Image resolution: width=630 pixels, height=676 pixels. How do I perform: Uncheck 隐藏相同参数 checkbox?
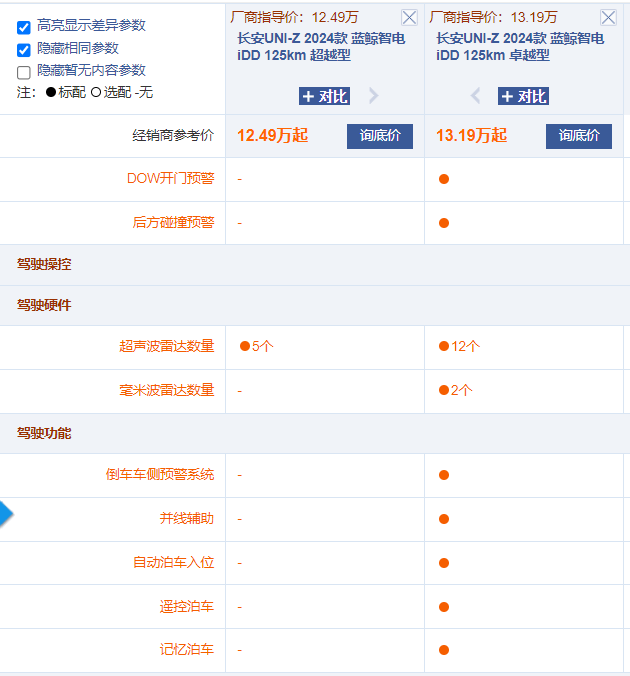click(x=24, y=50)
